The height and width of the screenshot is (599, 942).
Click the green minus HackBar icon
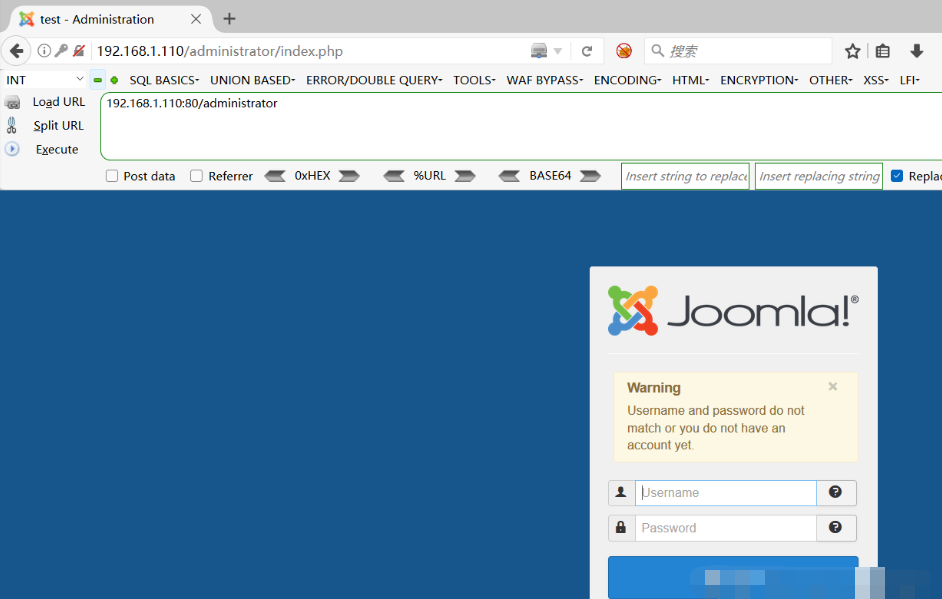pyautogui.click(x=97, y=80)
